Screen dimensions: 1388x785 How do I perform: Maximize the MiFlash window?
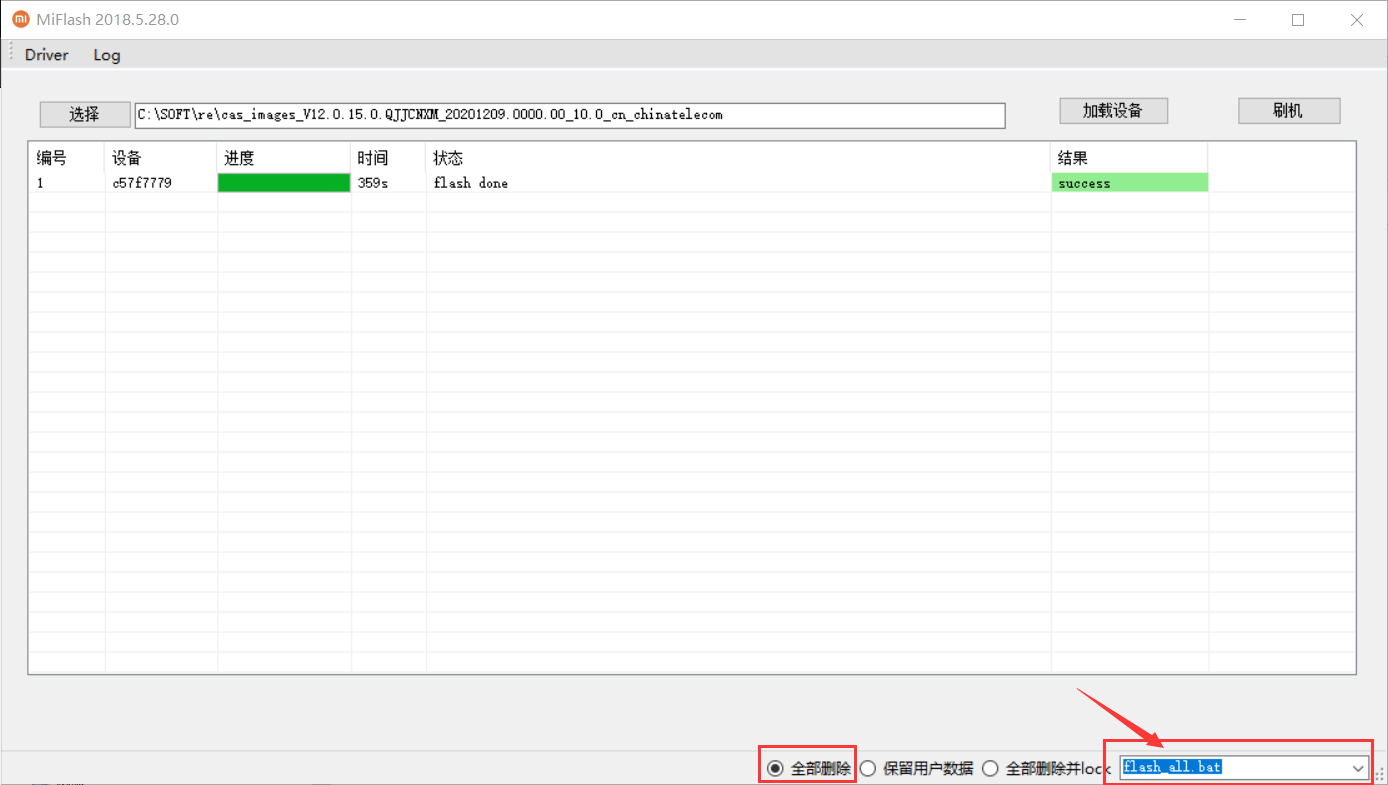click(x=1298, y=19)
